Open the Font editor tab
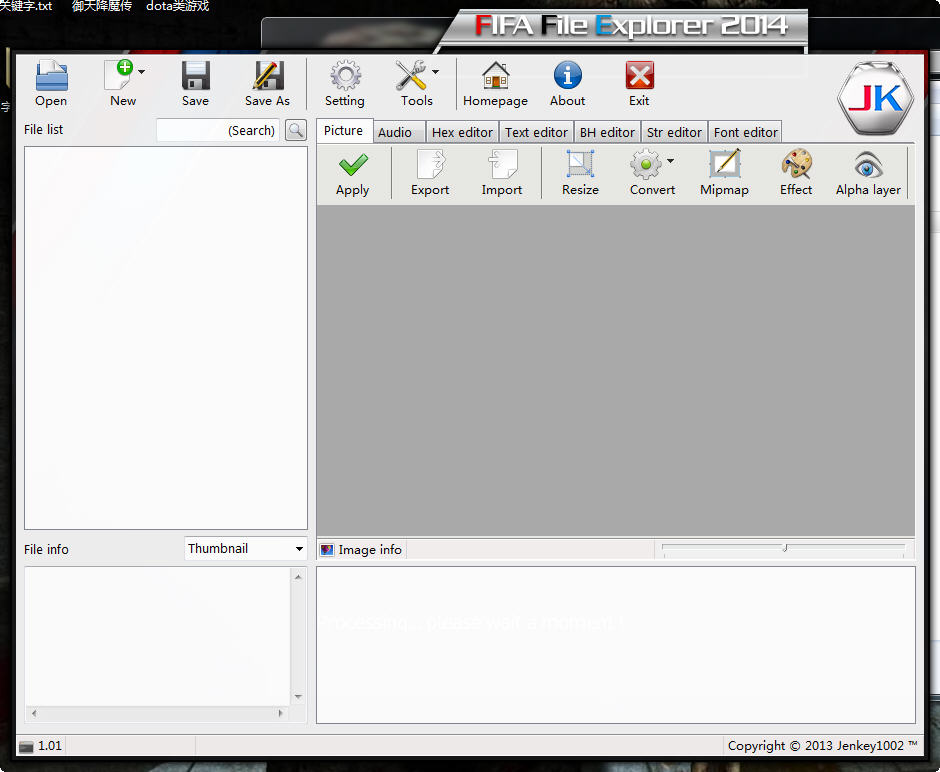This screenshot has width=940, height=772. point(746,132)
